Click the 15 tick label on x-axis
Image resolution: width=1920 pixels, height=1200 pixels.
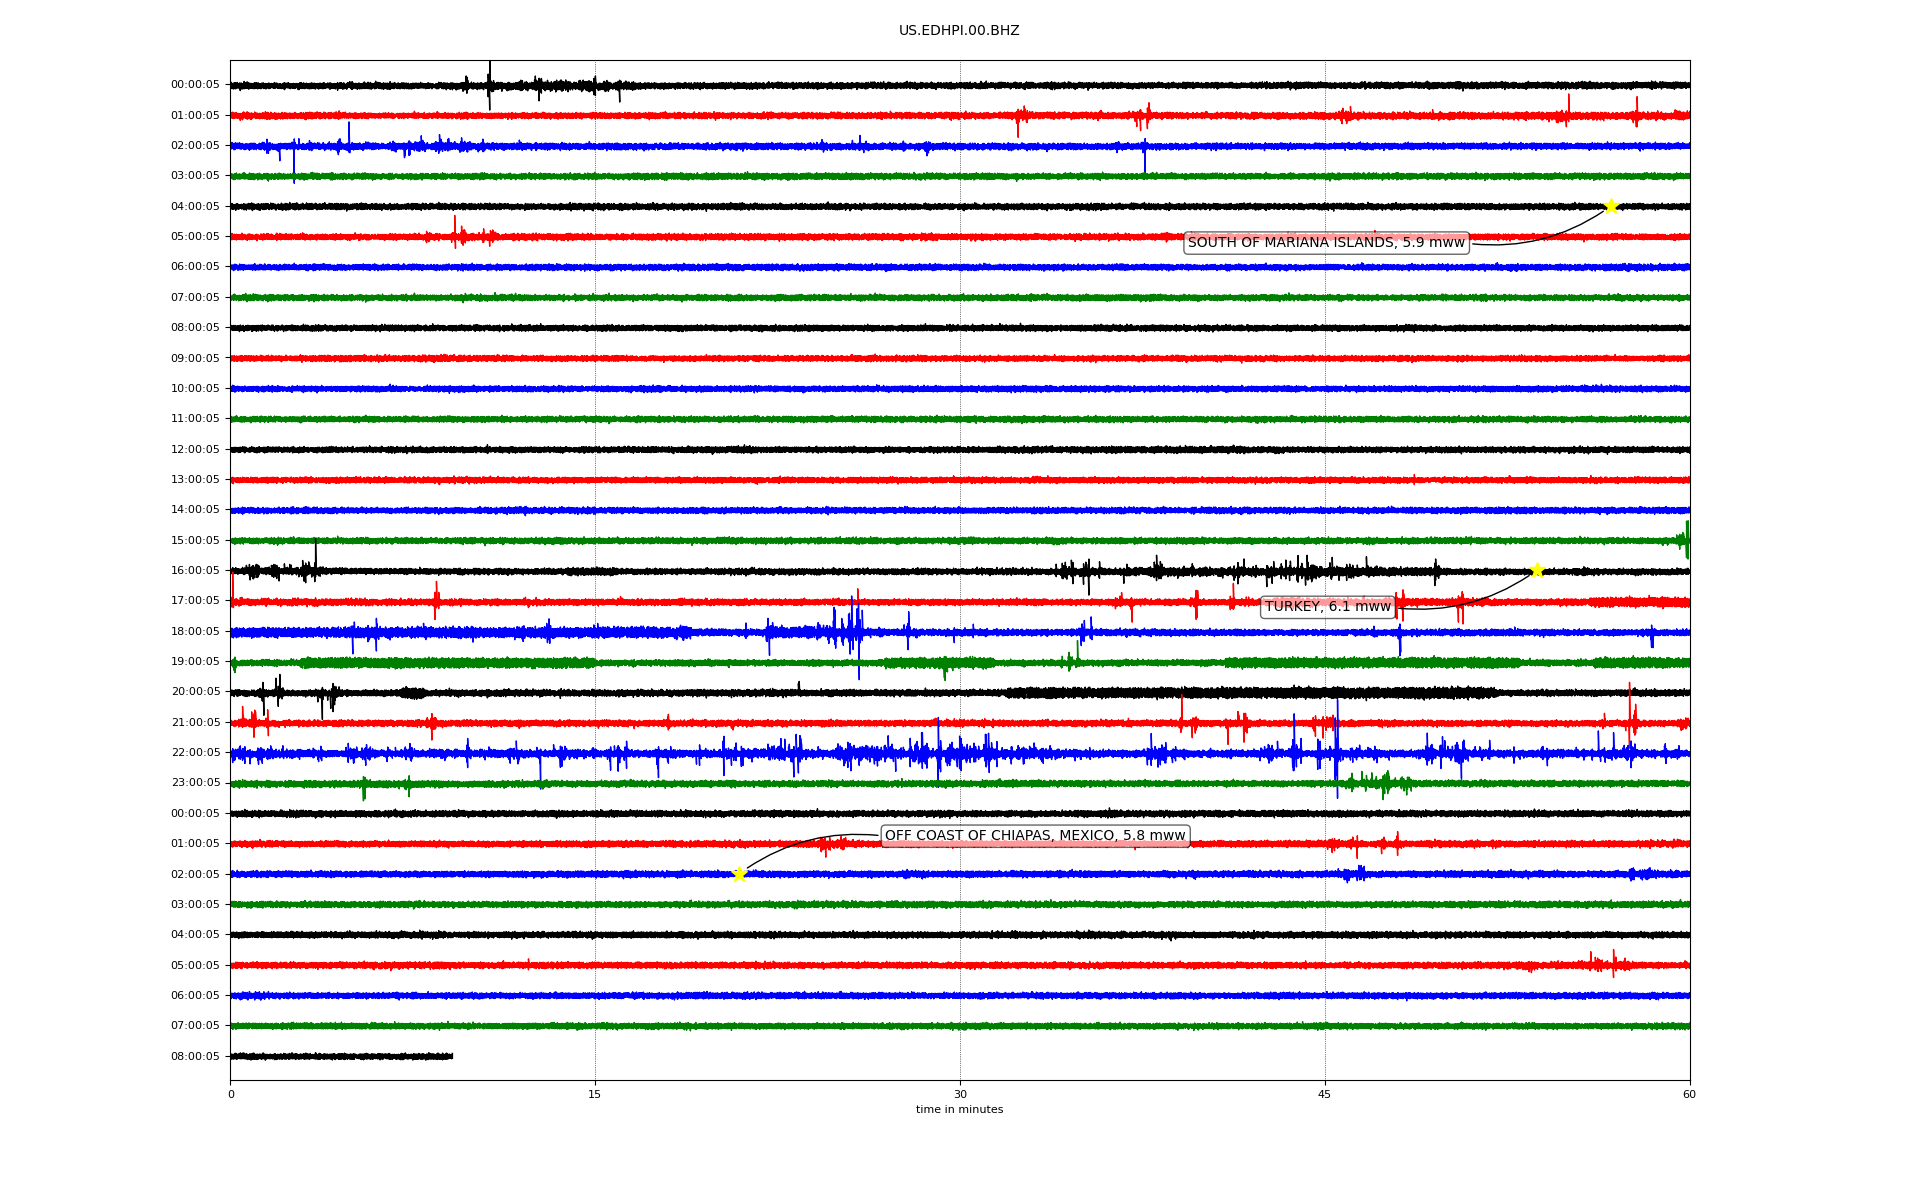595,1094
